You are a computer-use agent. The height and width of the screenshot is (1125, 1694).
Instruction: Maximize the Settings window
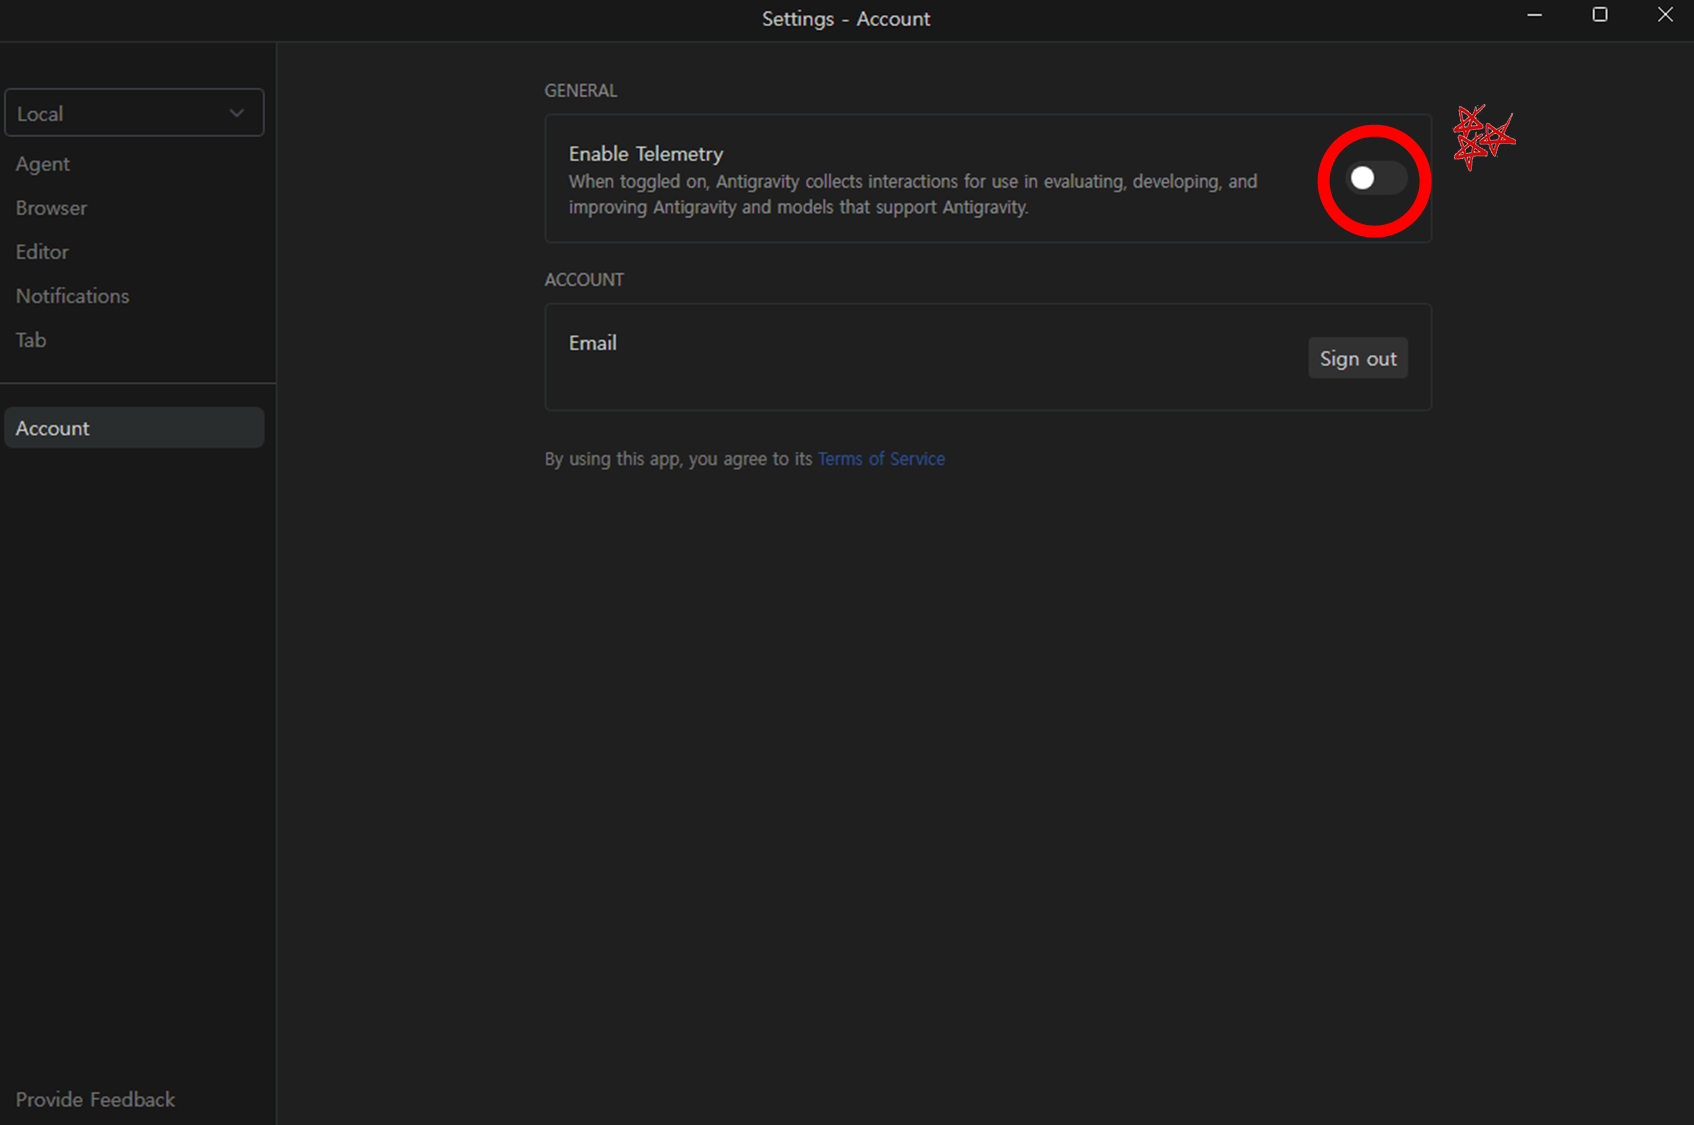coord(1600,15)
